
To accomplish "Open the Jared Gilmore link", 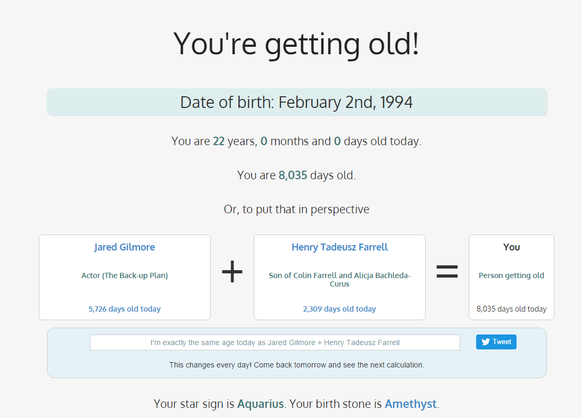I will [124, 247].
